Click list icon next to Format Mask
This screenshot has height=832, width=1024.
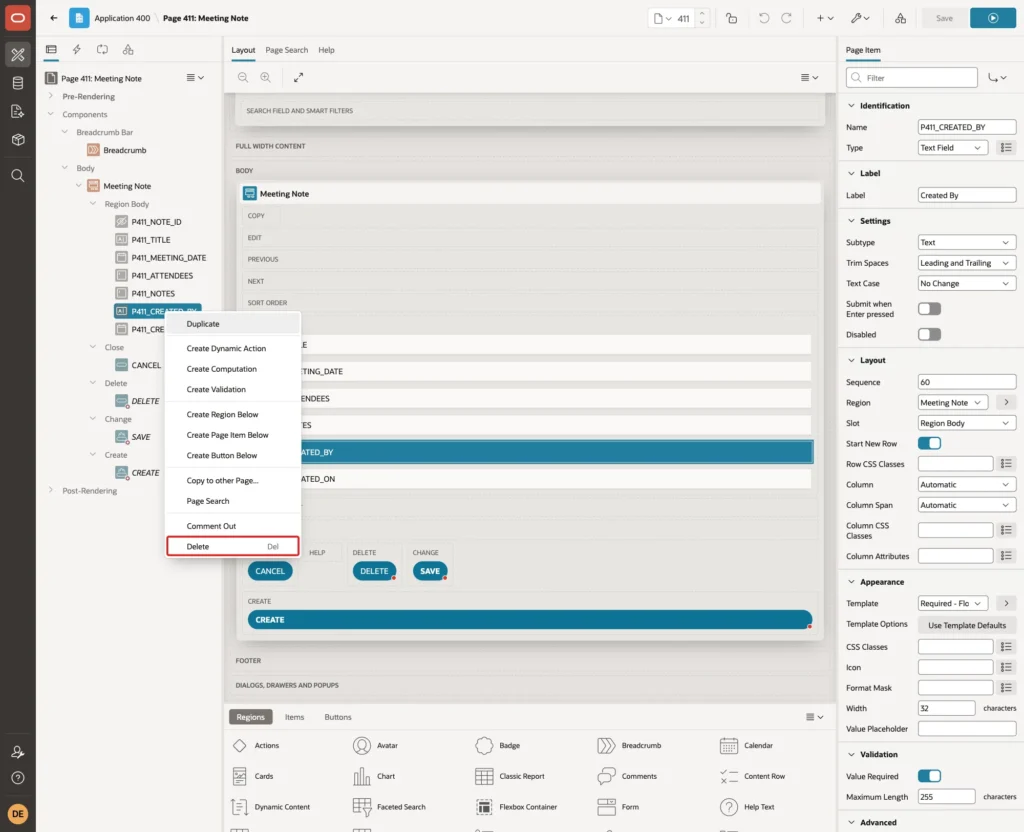(x=1006, y=688)
